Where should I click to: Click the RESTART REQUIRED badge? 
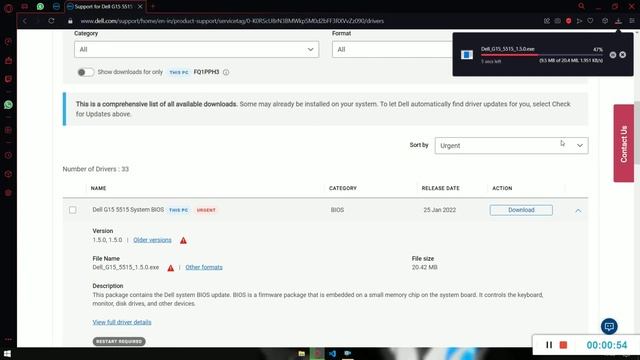[119, 341]
